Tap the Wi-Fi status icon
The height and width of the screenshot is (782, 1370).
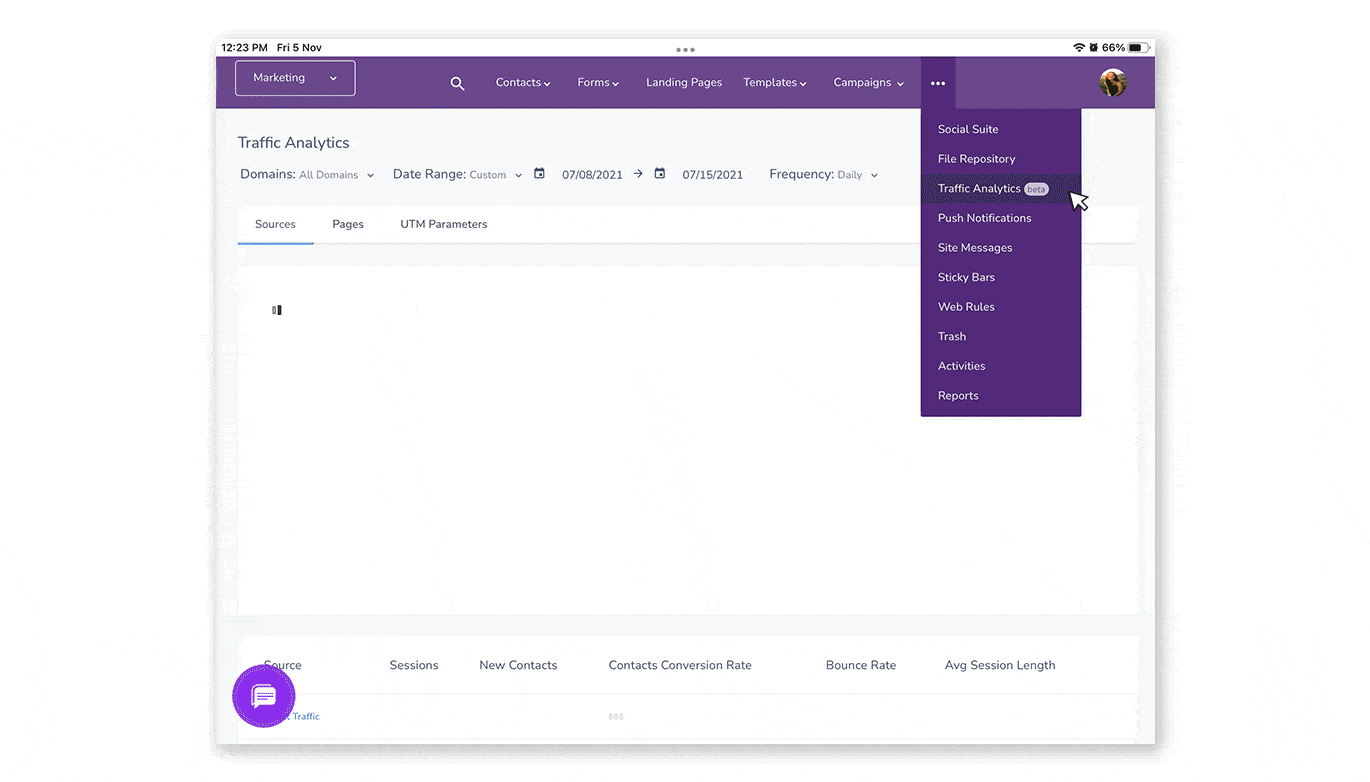[x=1079, y=47]
